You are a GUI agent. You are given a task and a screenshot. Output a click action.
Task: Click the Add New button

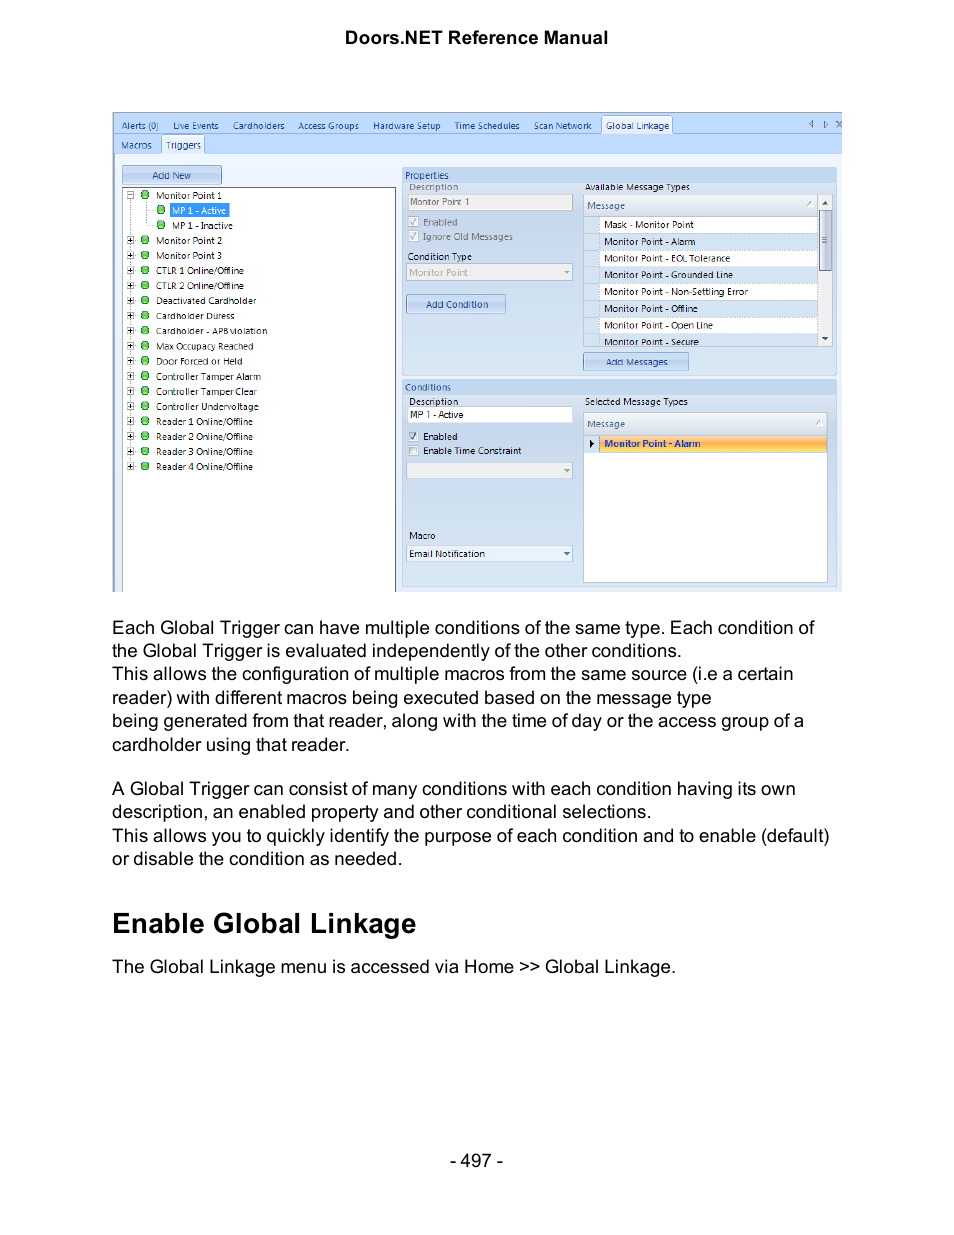(172, 175)
